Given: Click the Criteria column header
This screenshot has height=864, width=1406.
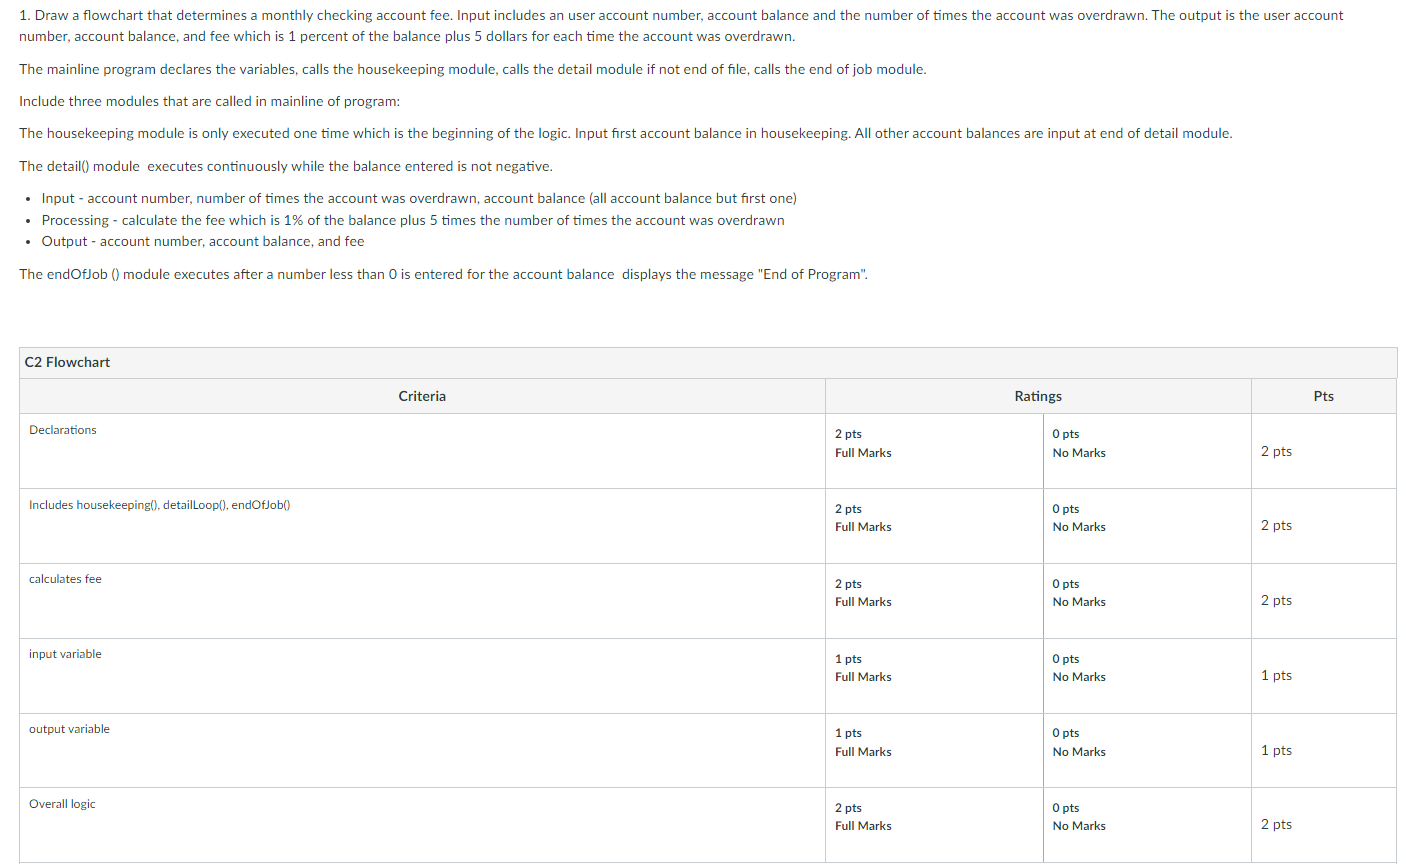Looking at the screenshot, I should pyautogui.click(x=422, y=396).
